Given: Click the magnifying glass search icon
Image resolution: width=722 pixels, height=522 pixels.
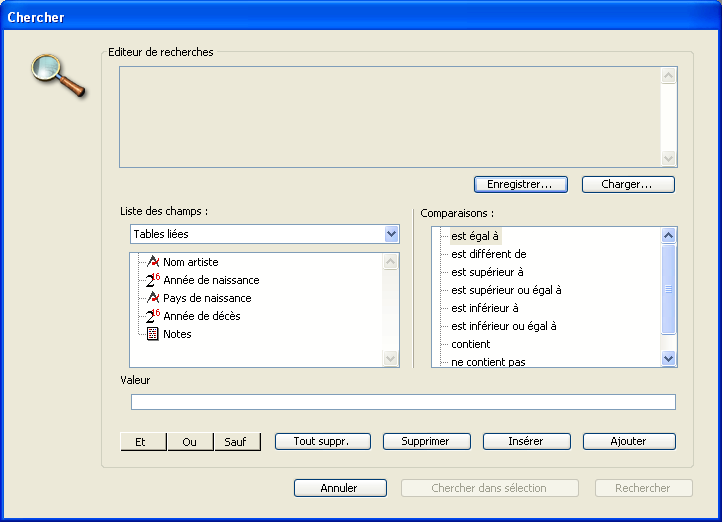Looking at the screenshot, I should 59,76.
